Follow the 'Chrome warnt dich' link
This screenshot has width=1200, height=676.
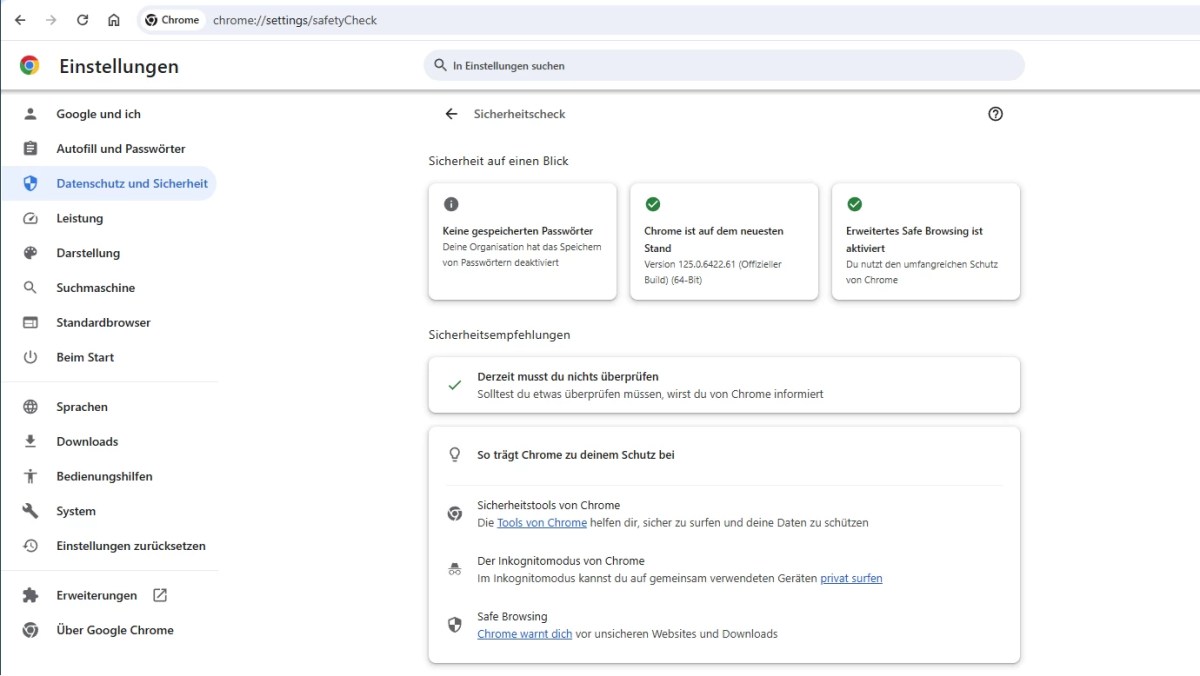point(525,634)
